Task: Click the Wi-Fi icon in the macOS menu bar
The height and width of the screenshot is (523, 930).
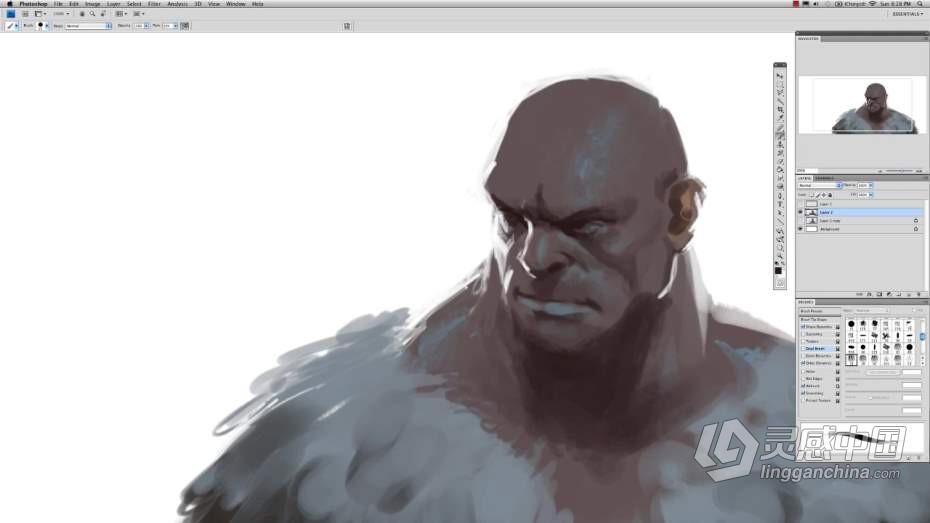Action: (x=872, y=4)
